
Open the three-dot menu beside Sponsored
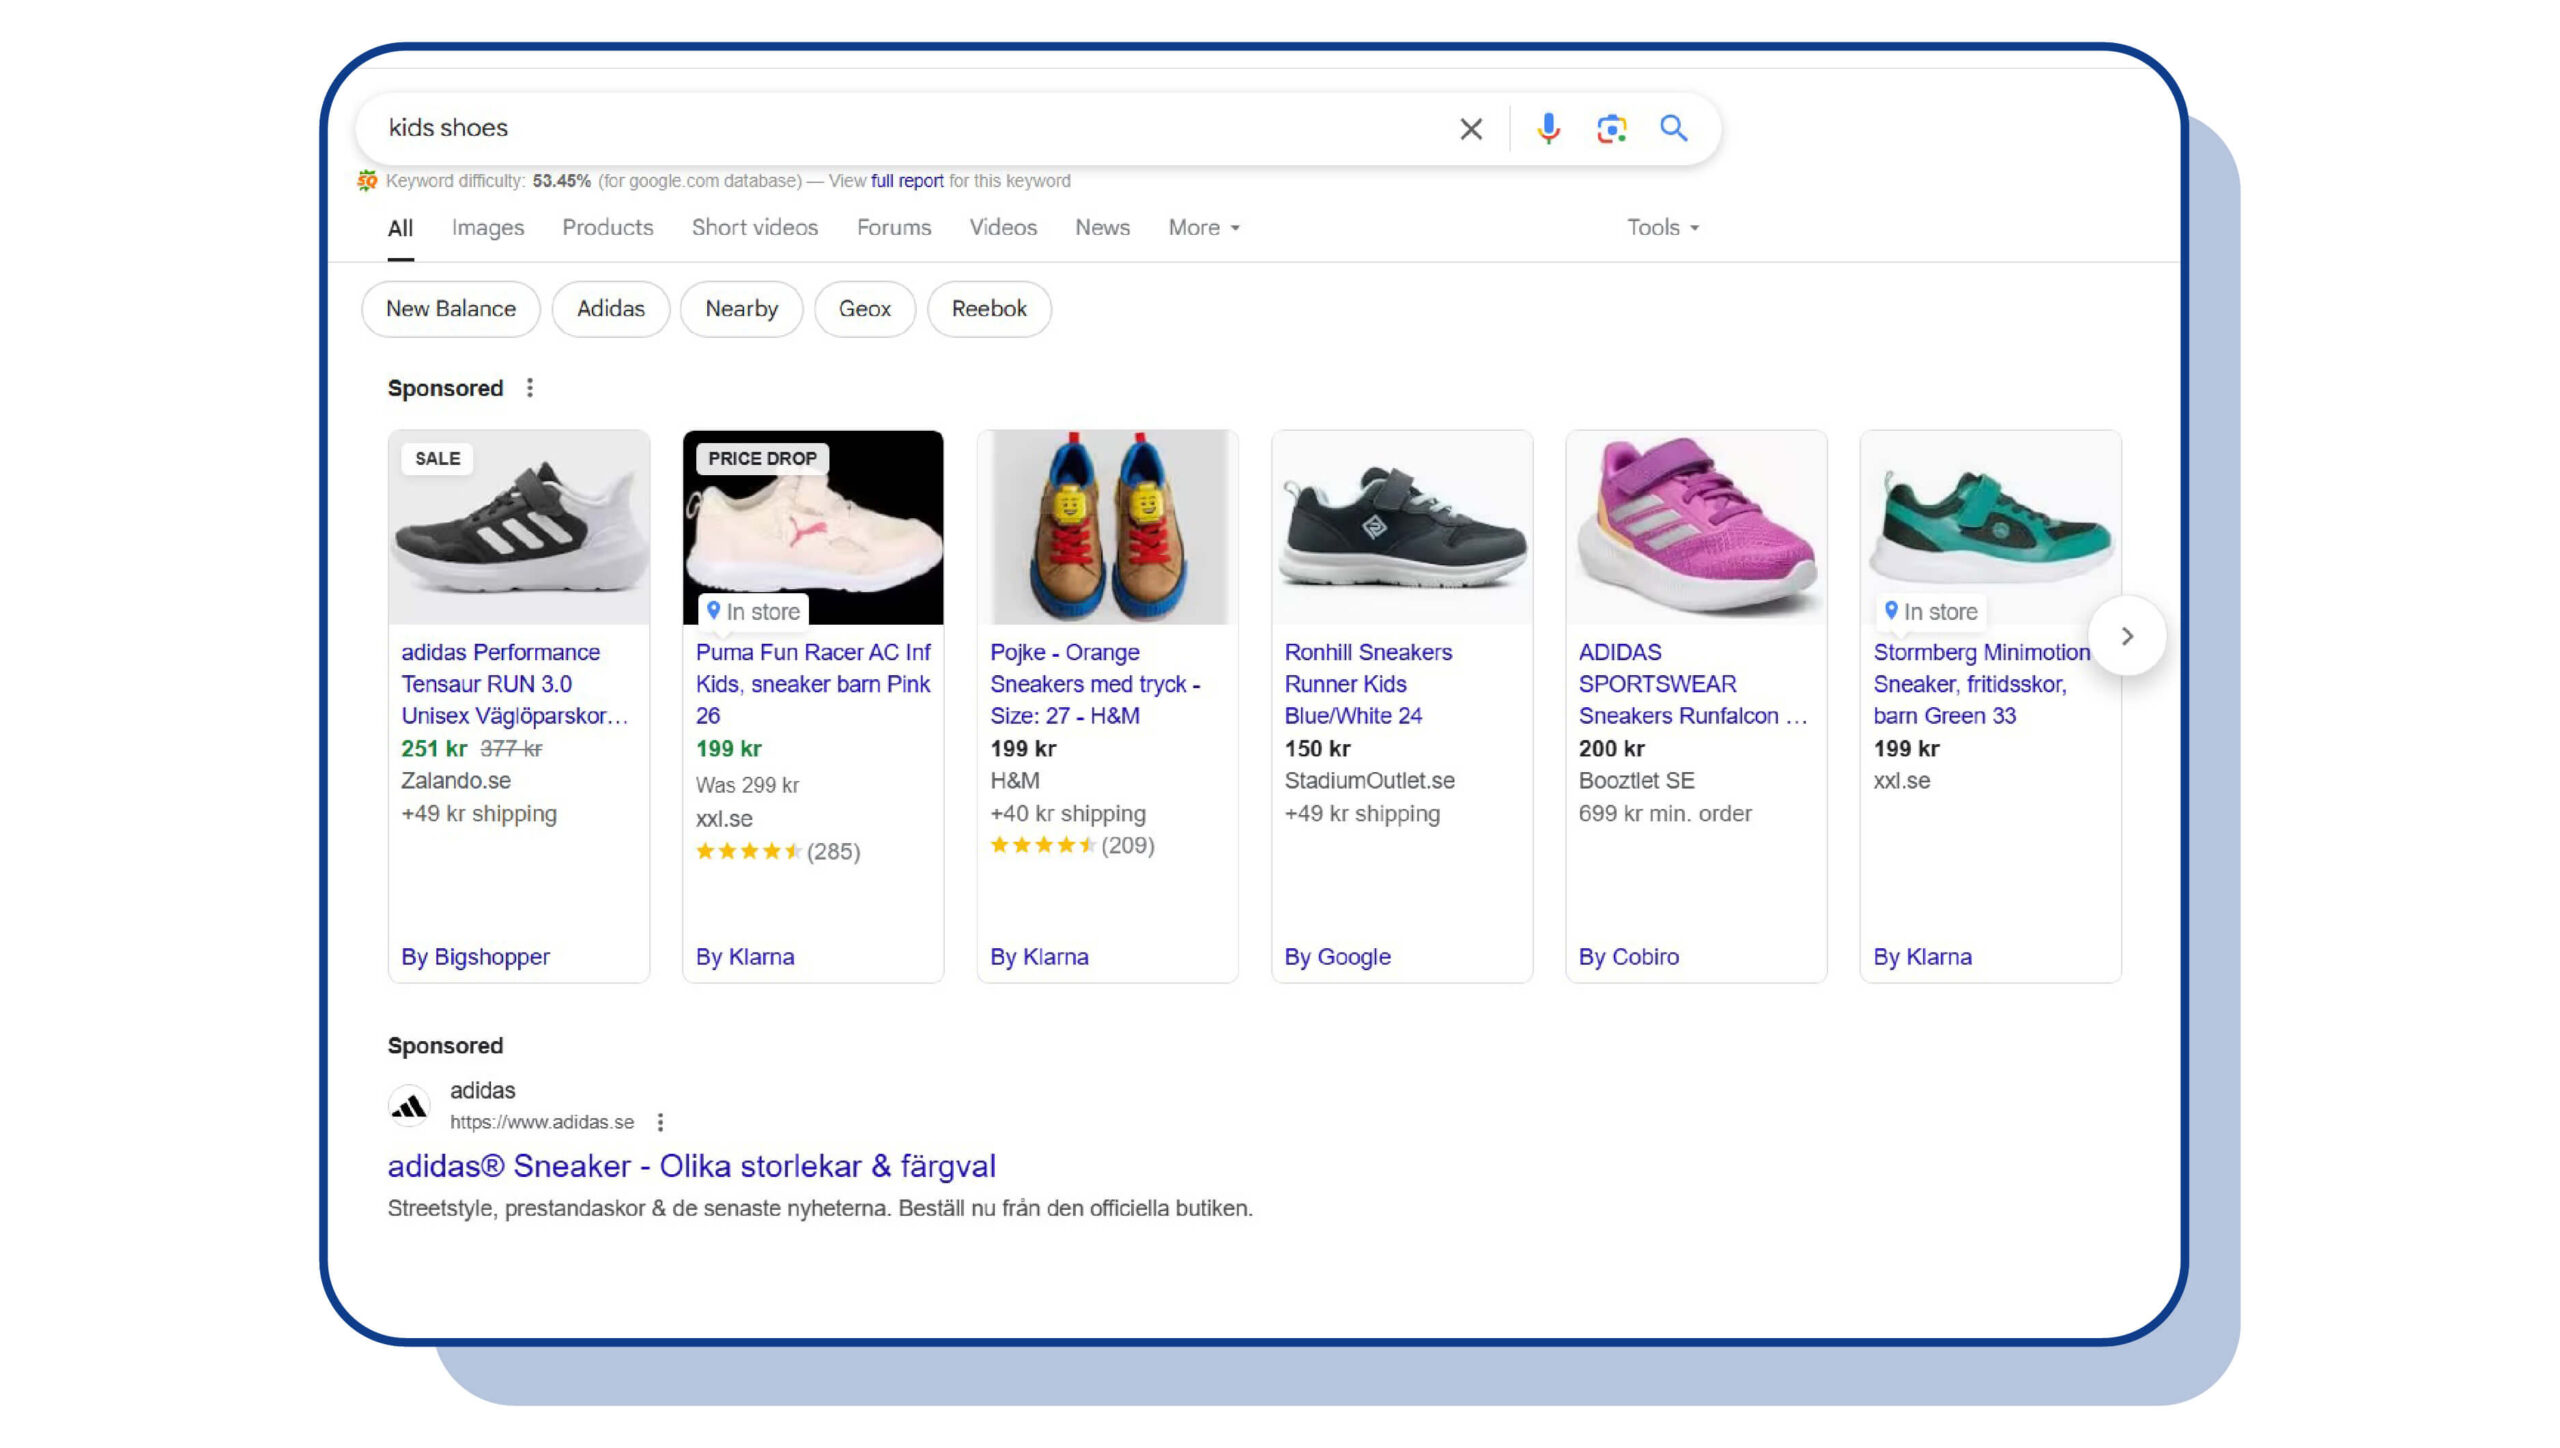530,388
